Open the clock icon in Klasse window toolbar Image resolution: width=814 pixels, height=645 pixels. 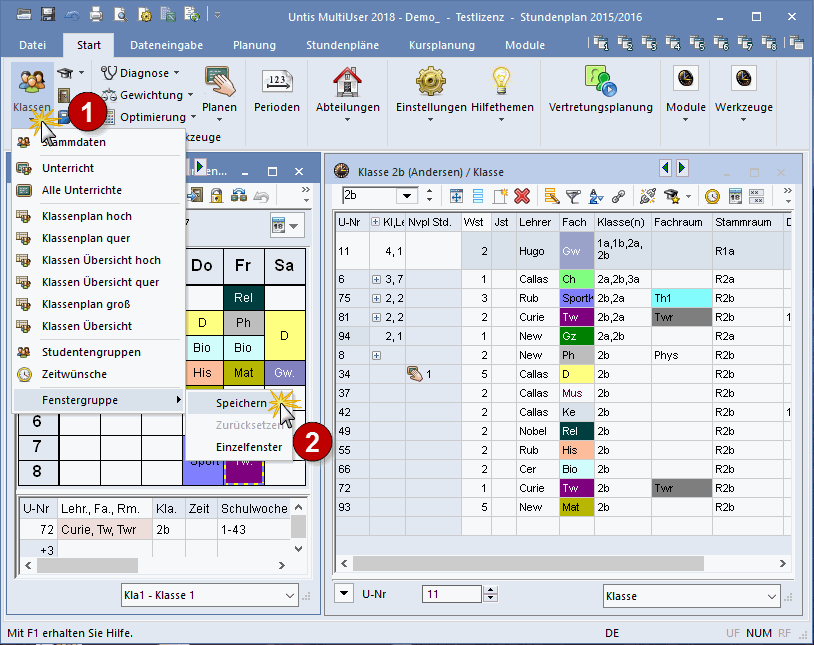click(712, 196)
